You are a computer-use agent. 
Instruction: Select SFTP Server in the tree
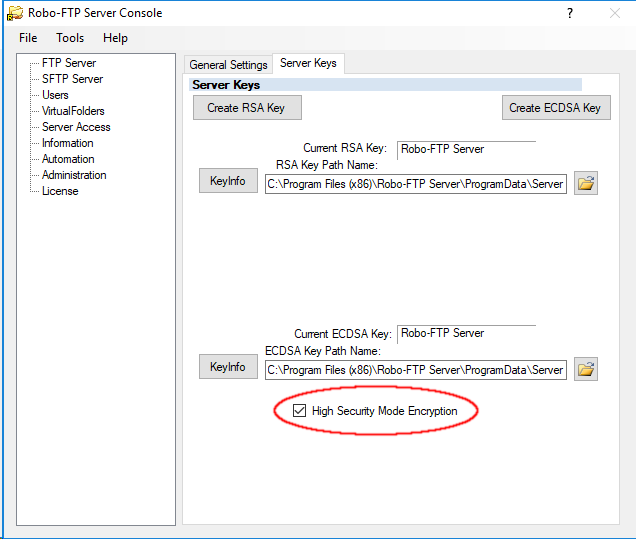(73, 79)
